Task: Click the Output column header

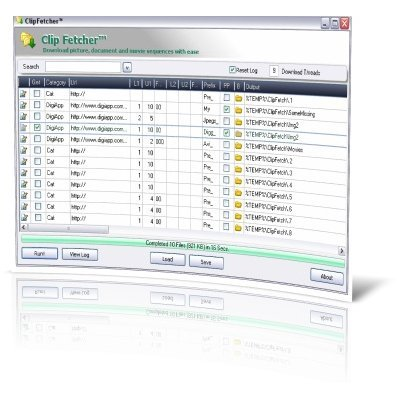Action: 295,89
